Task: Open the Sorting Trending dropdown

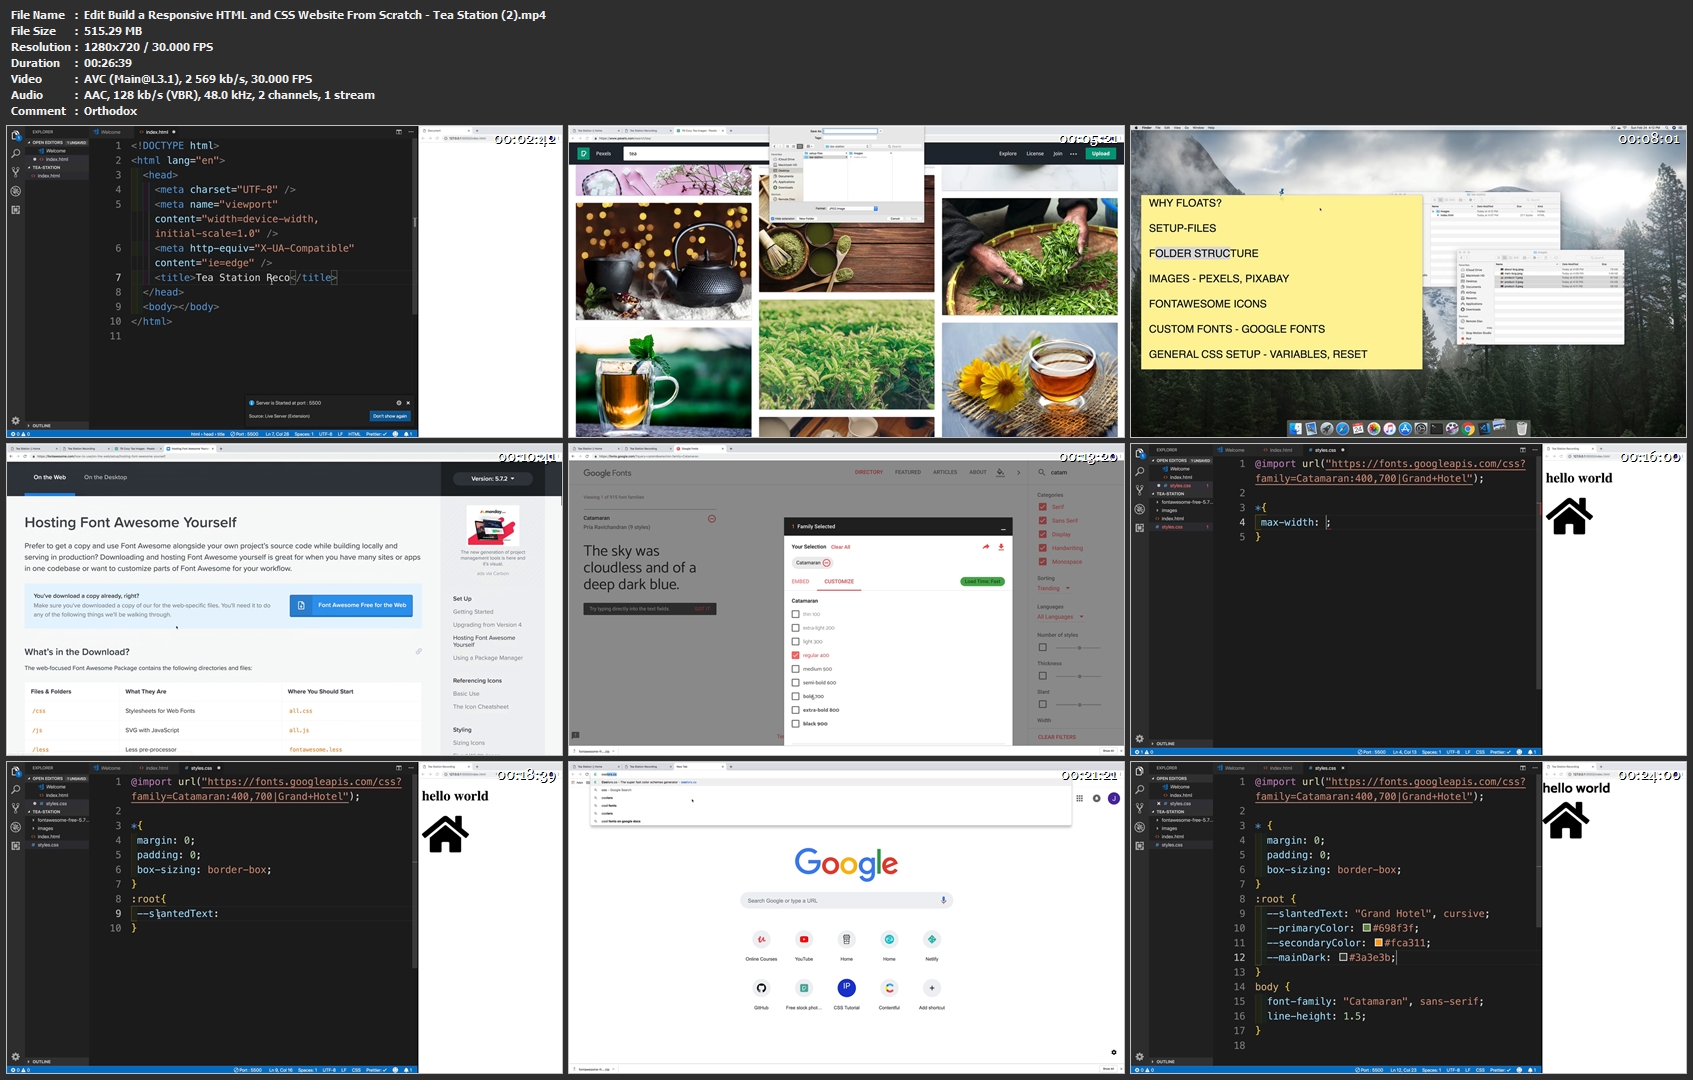Action: (1054, 588)
